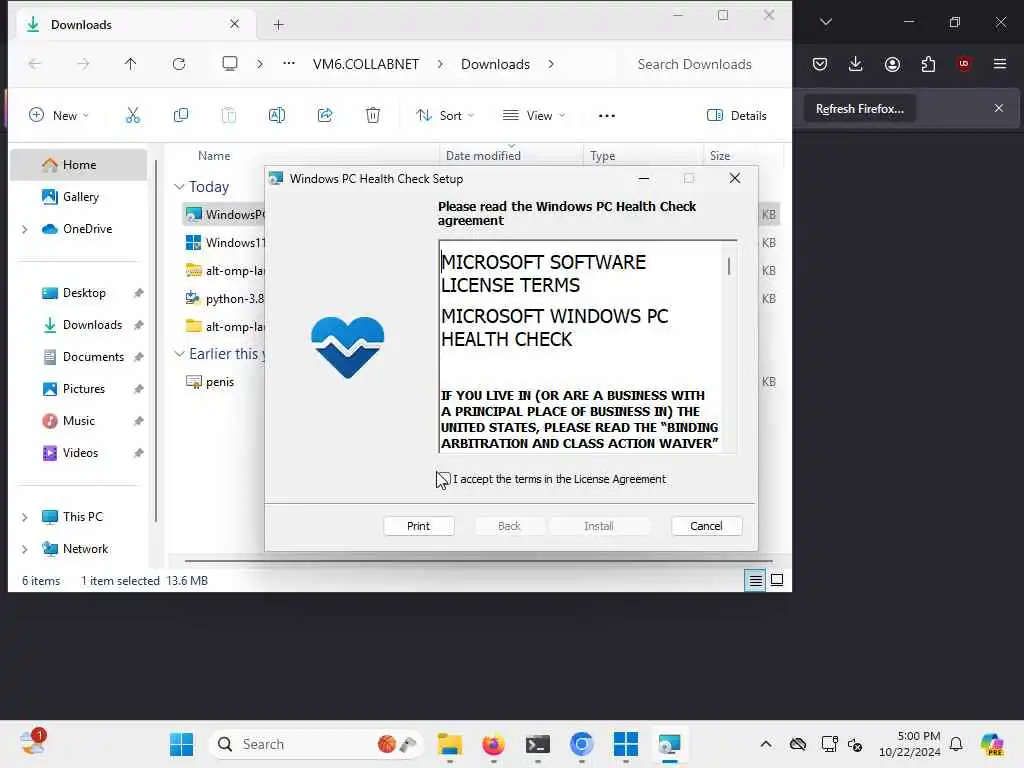Go up one folder with the Up arrow
This screenshot has width=1024, height=768.
pyautogui.click(x=131, y=64)
